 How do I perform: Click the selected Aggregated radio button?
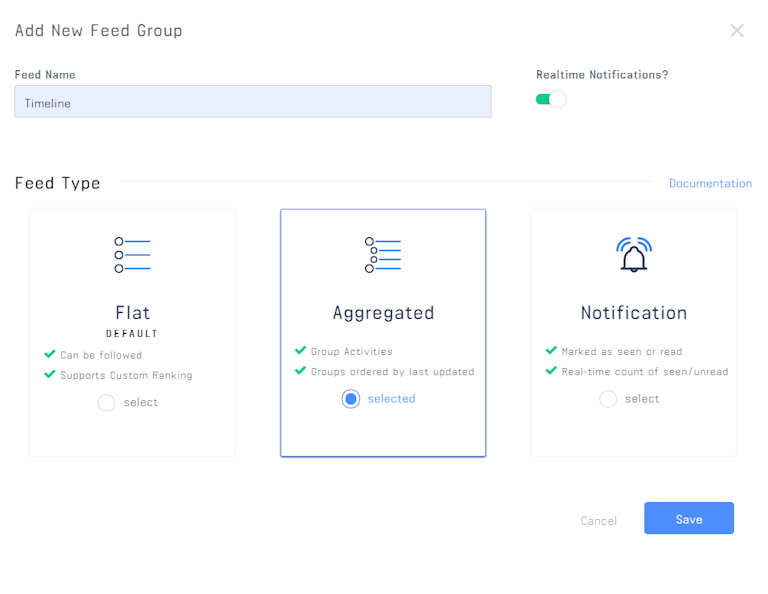click(x=351, y=399)
